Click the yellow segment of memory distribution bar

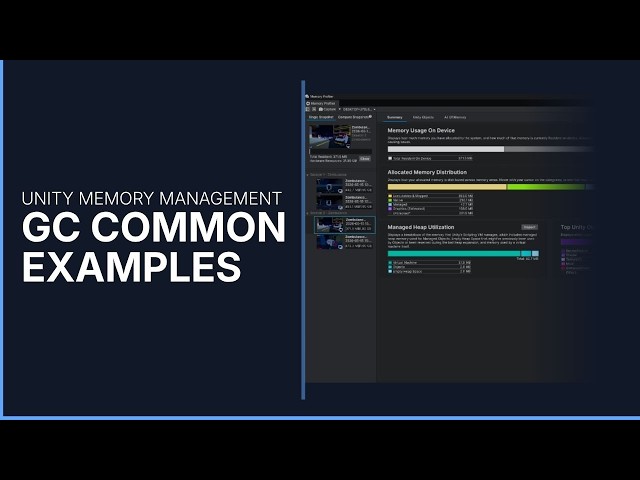click(x=447, y=187)
